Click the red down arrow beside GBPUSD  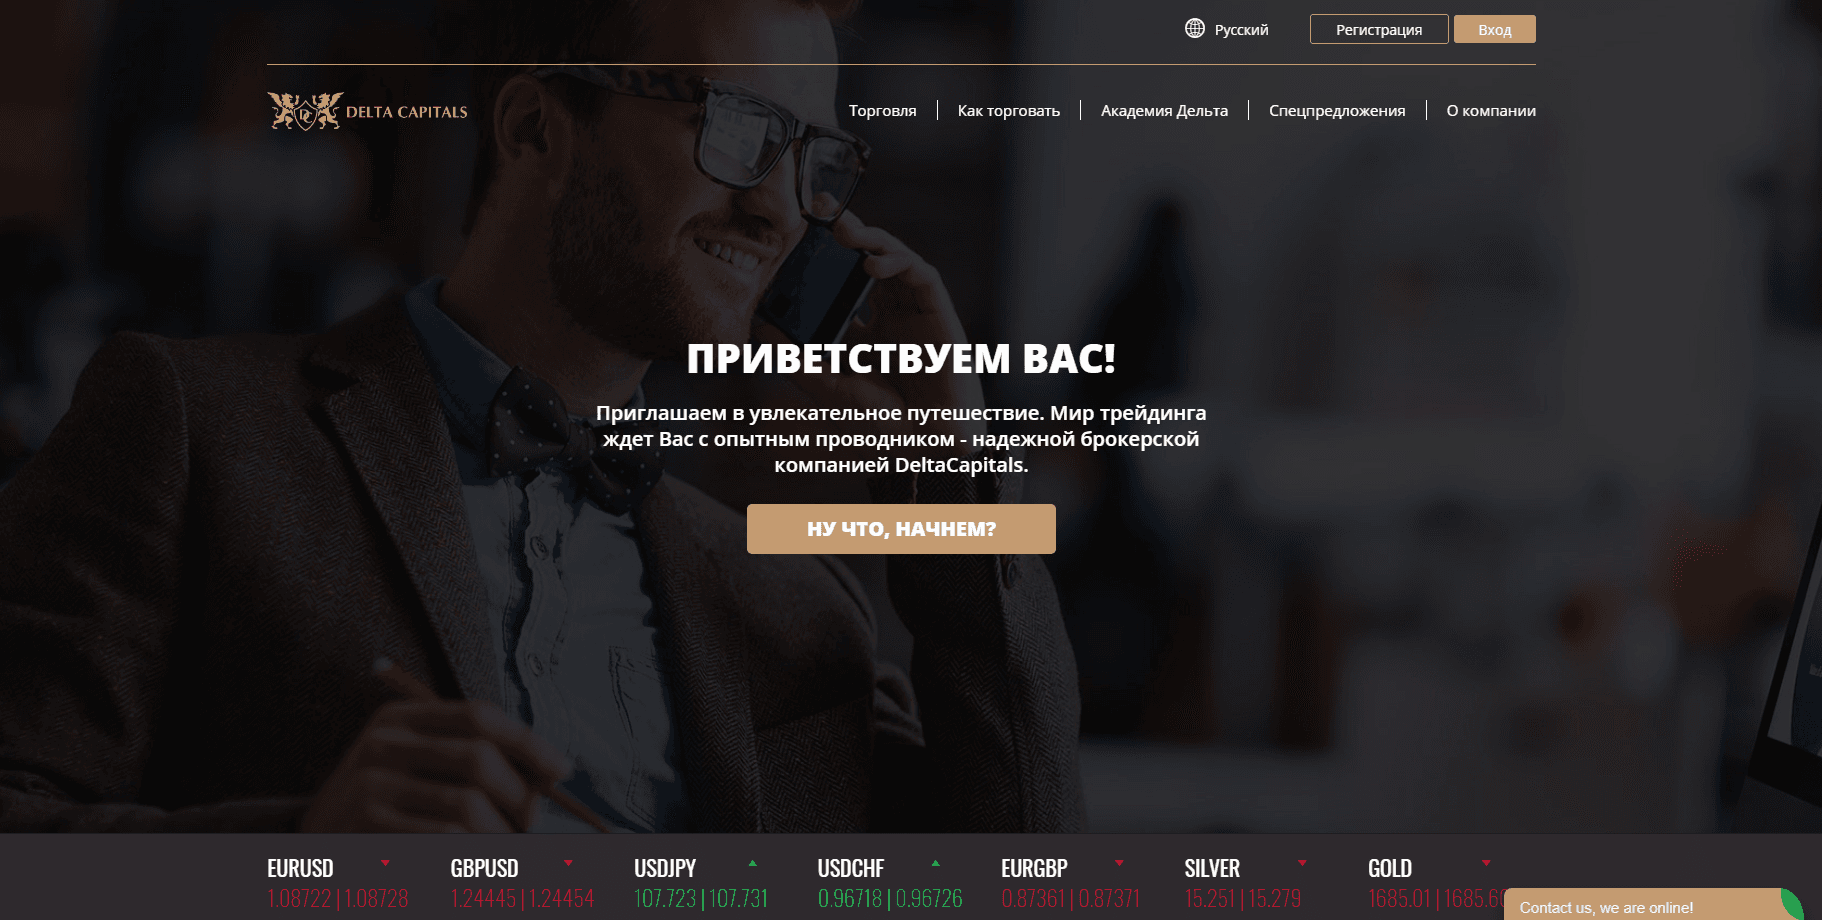click(568, 863)
